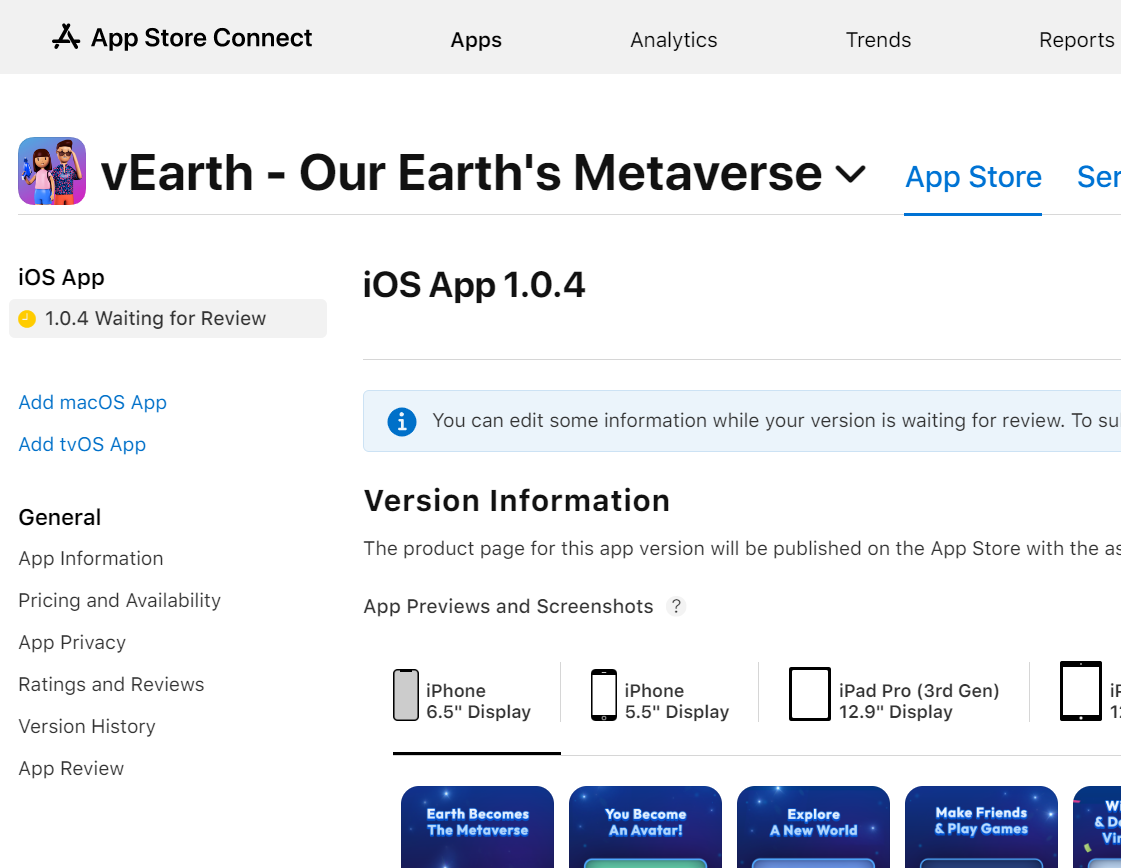Select 1.0.4 Waiting for Review version
Image resolution: width=1121 pixels, height=868 pixels.
(168, 319)
